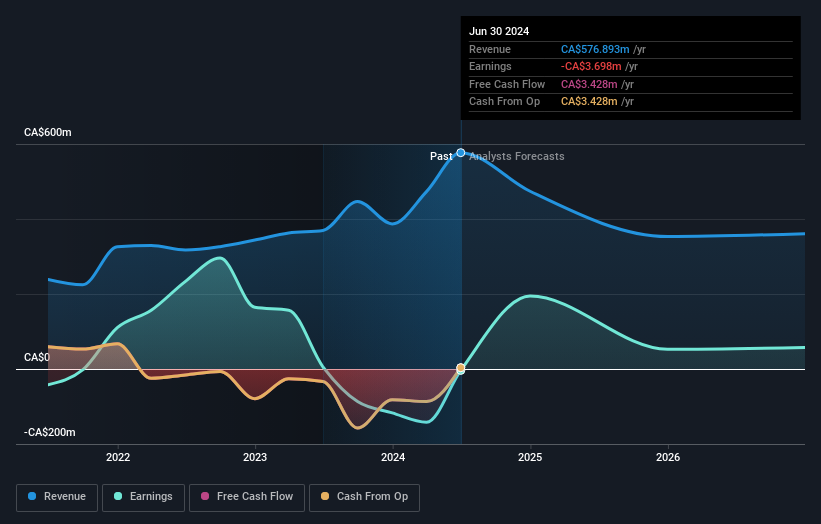
Task: Click the Earnings row label in tooltip
Action: (490, 66)
